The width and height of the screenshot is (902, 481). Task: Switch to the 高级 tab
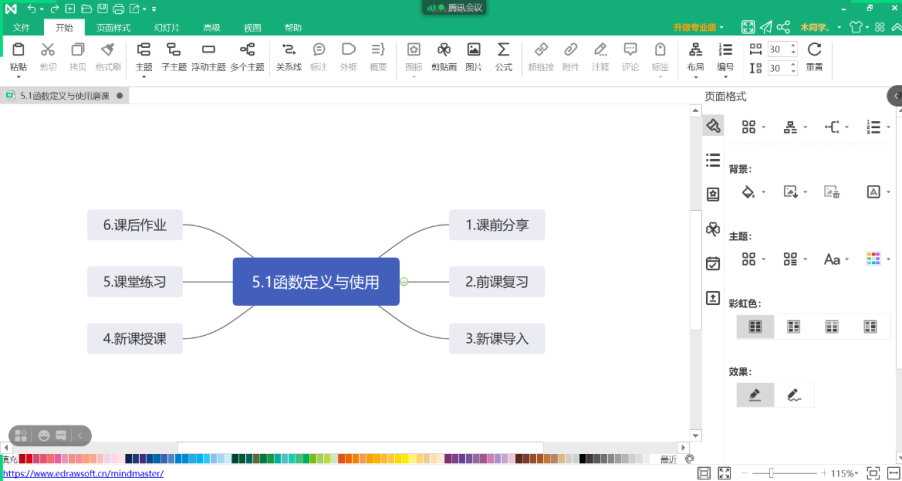point(212,28)
